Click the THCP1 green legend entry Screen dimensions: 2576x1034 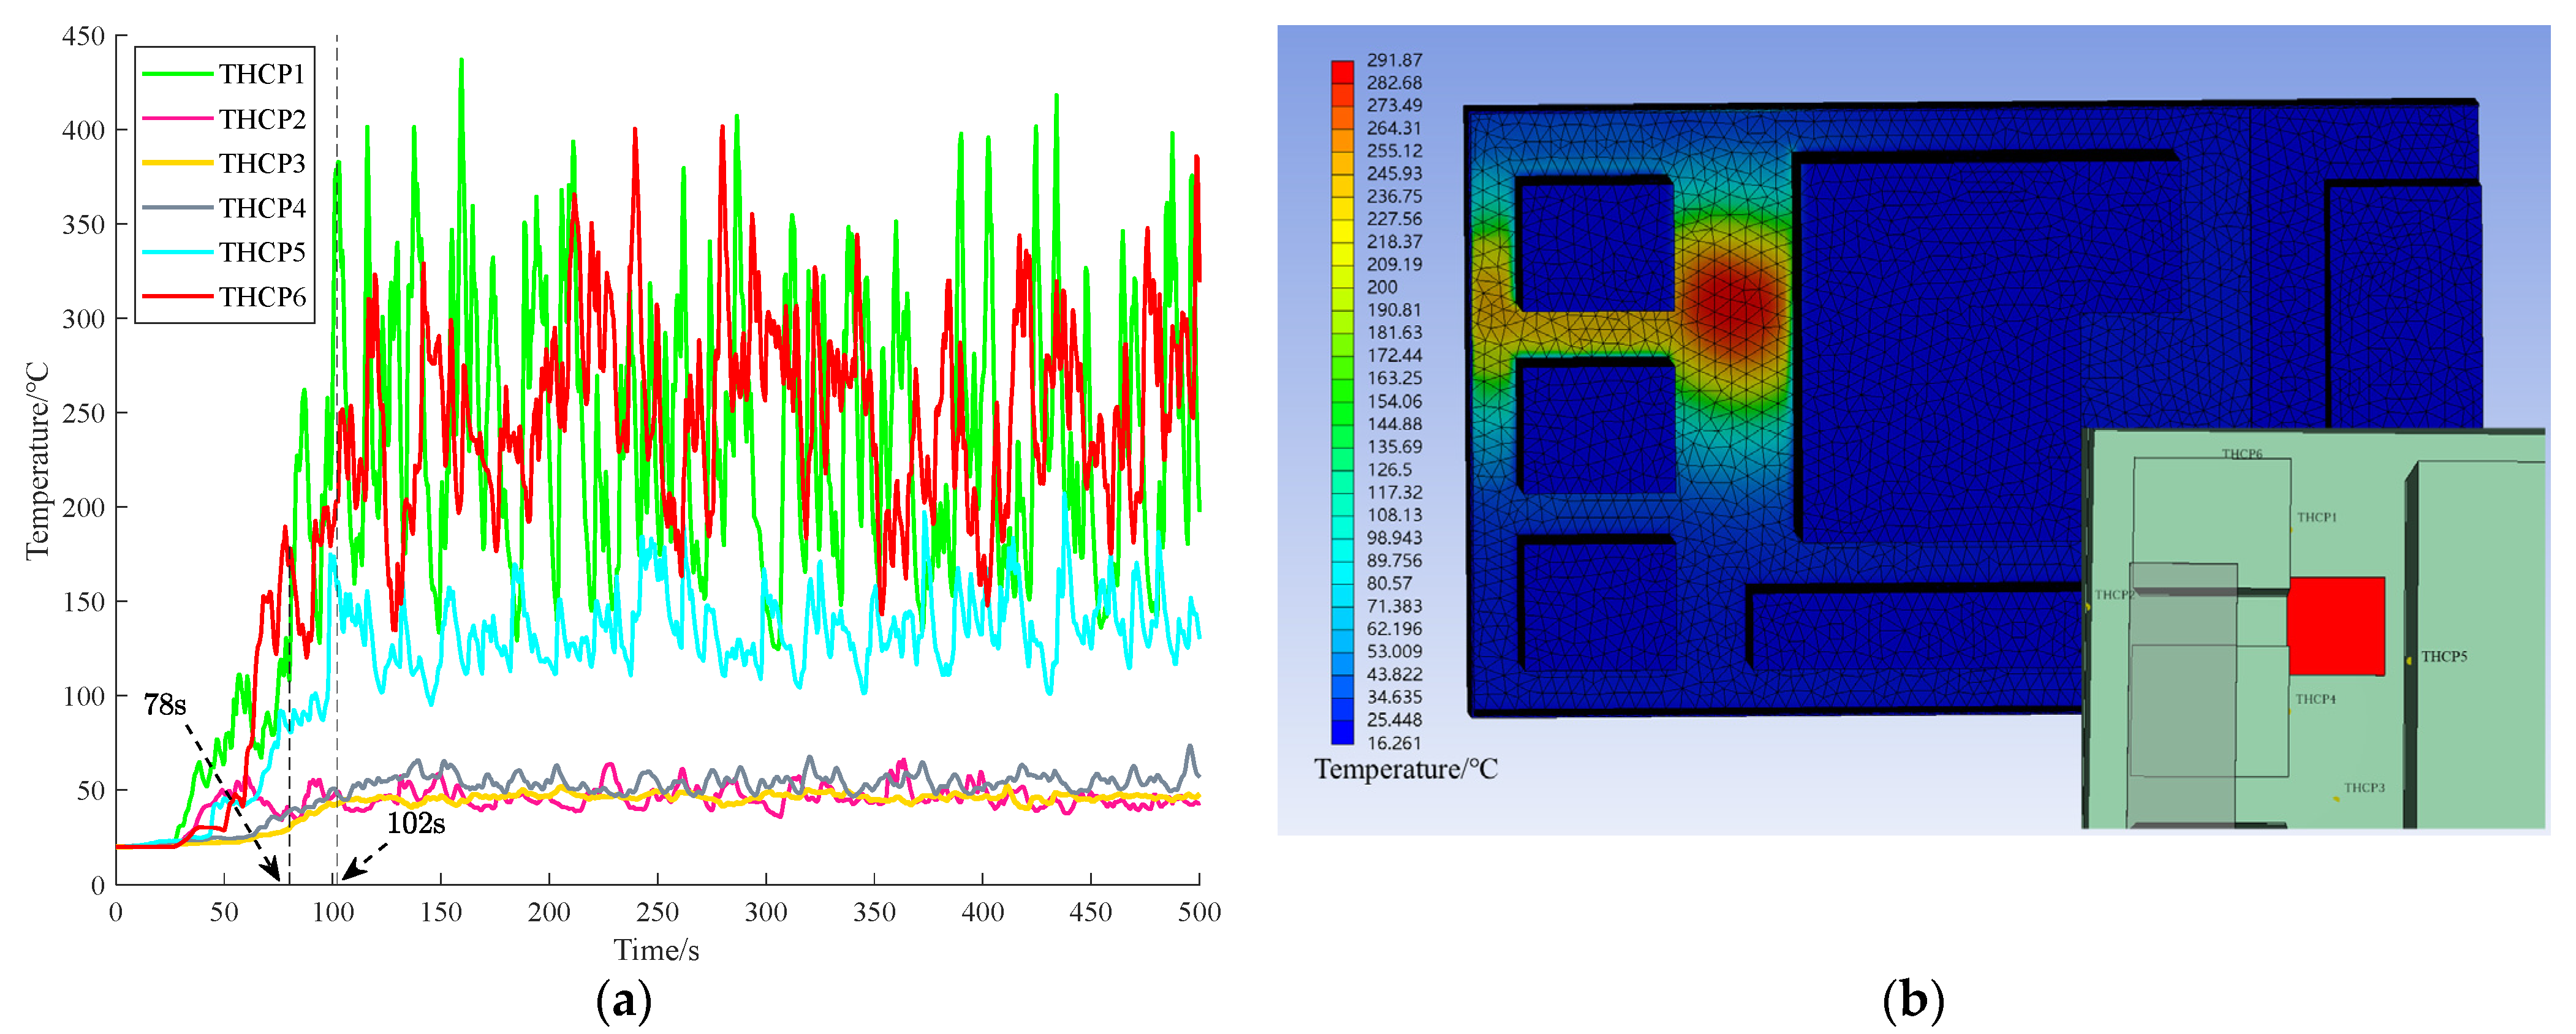261,74
